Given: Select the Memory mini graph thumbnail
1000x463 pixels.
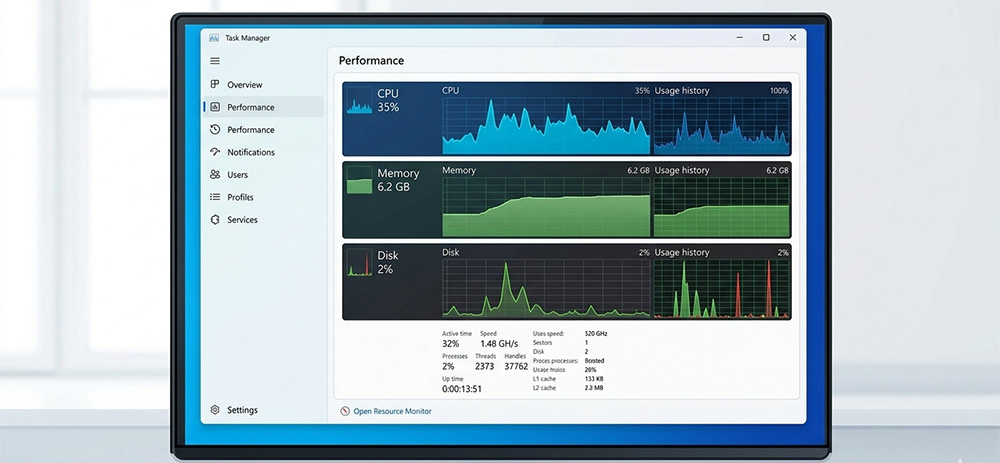Looking at the screenshot, I should 359,180.
